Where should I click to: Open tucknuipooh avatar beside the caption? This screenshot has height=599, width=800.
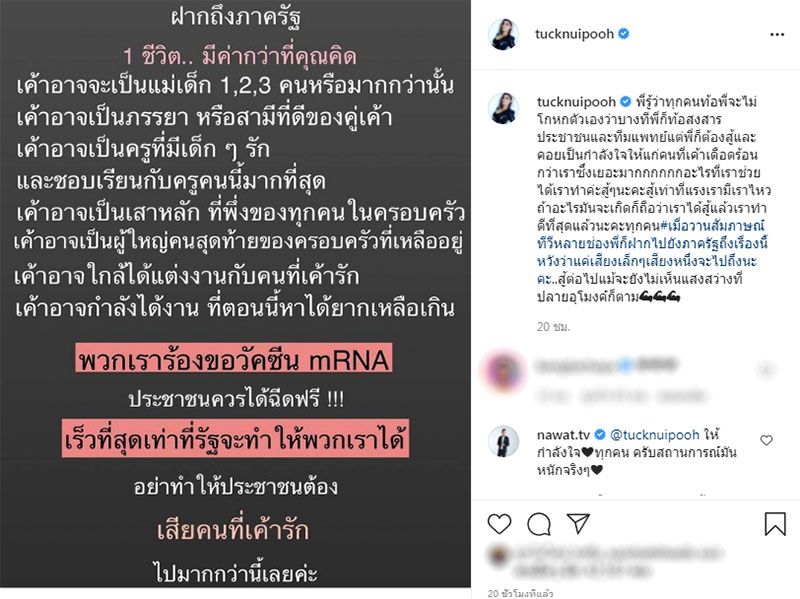point(504,108)
